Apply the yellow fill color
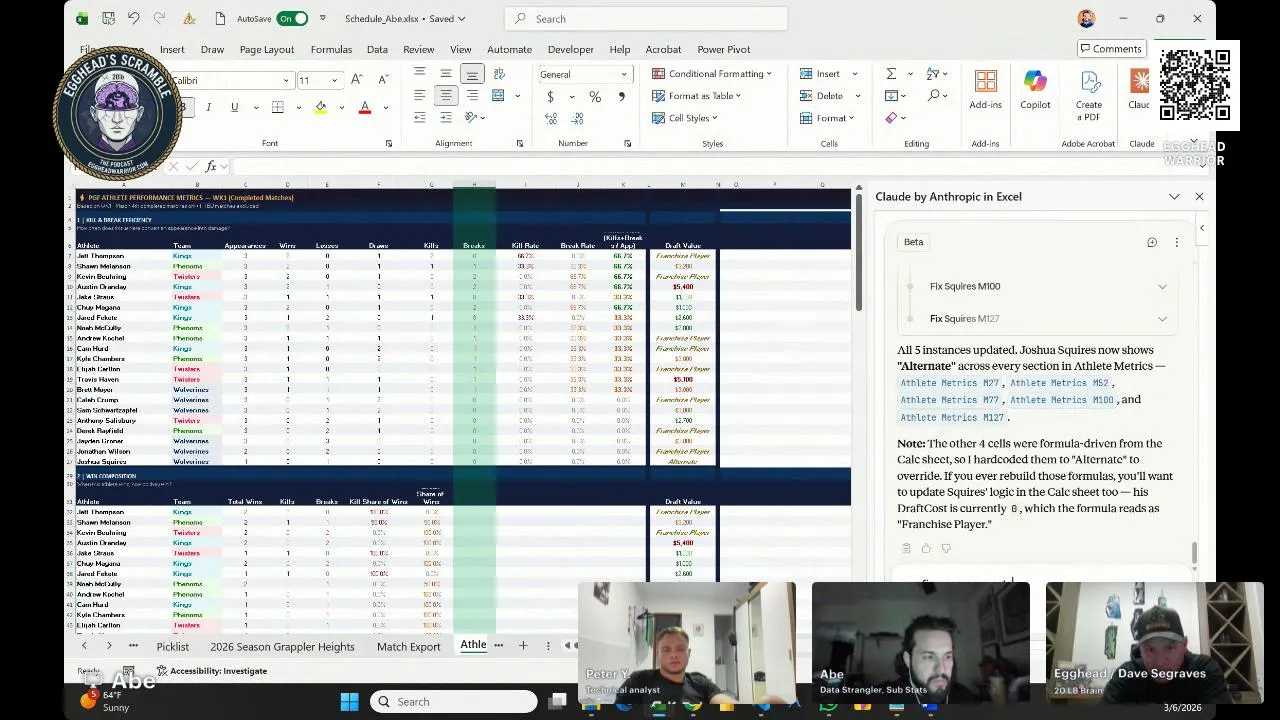This screenshot has width=1280, height=720. (320, 107)
